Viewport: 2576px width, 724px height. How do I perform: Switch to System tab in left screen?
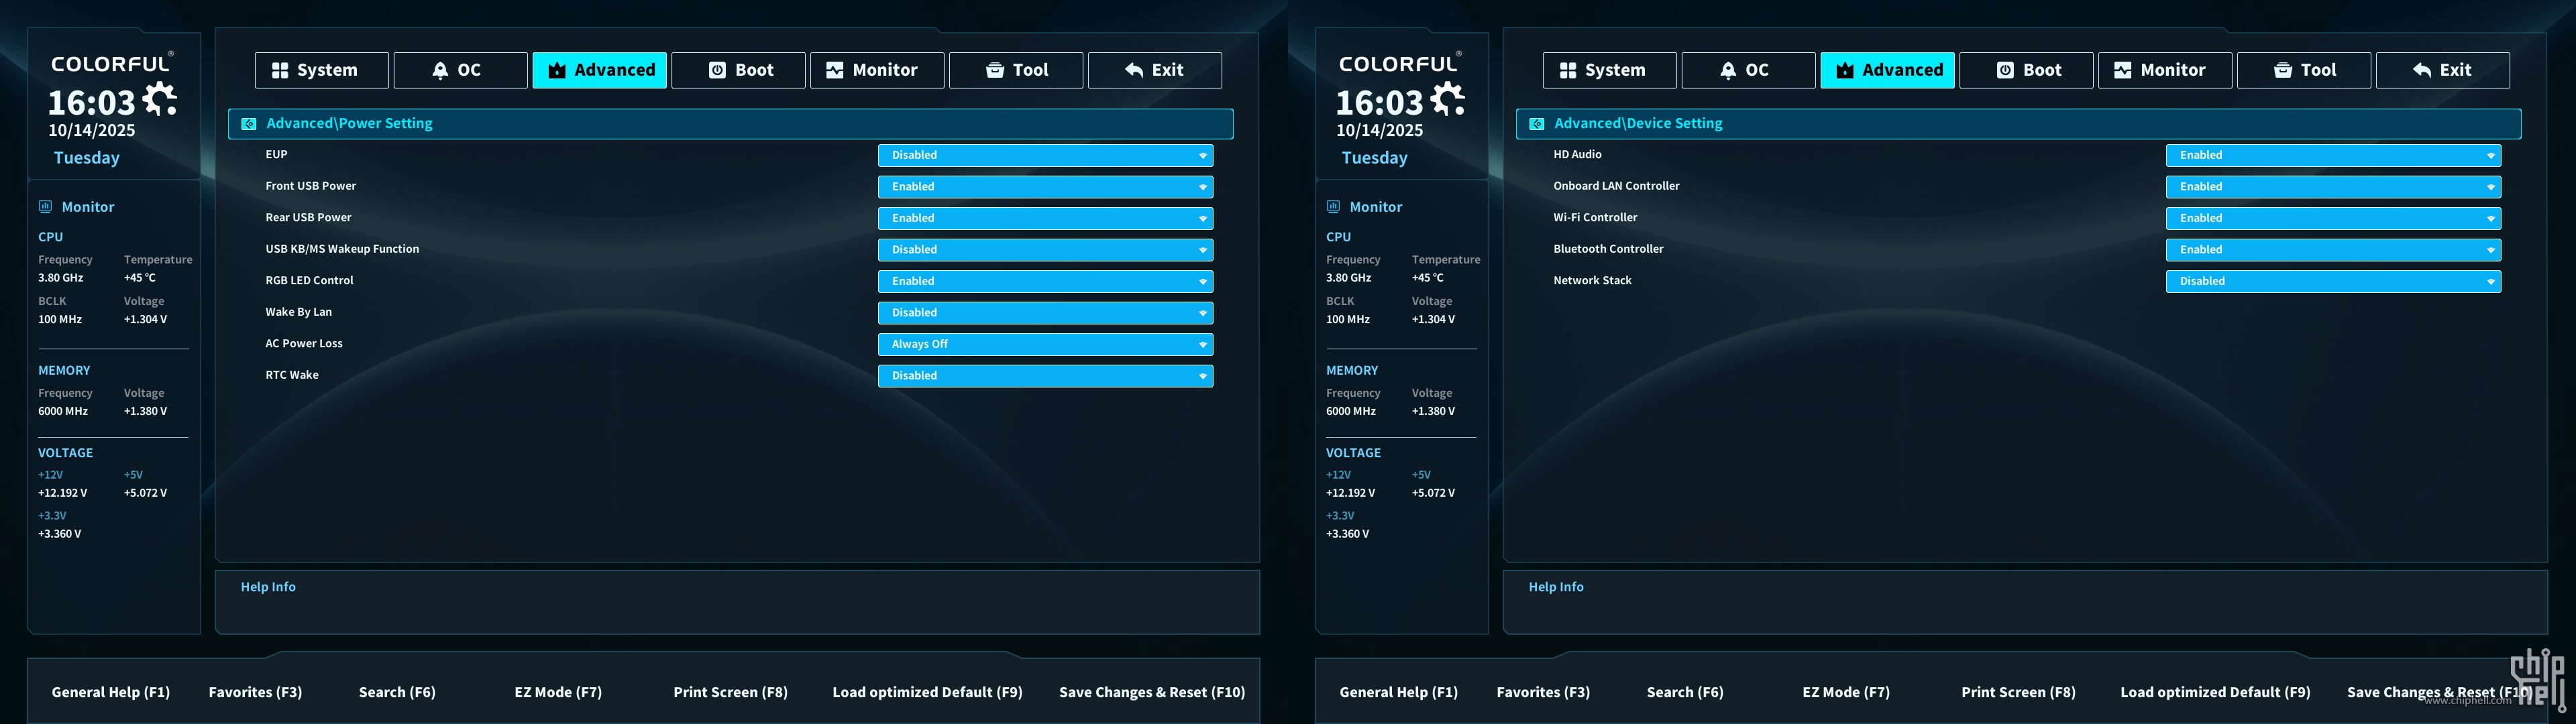pos(321,70)
